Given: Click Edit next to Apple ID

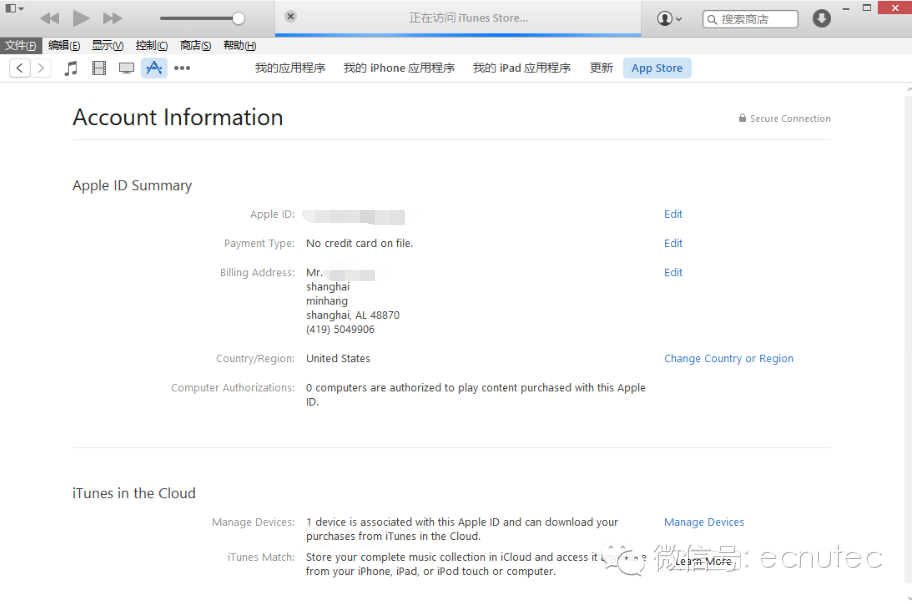Looking at the screenshot, I should (x=674, y=214).
